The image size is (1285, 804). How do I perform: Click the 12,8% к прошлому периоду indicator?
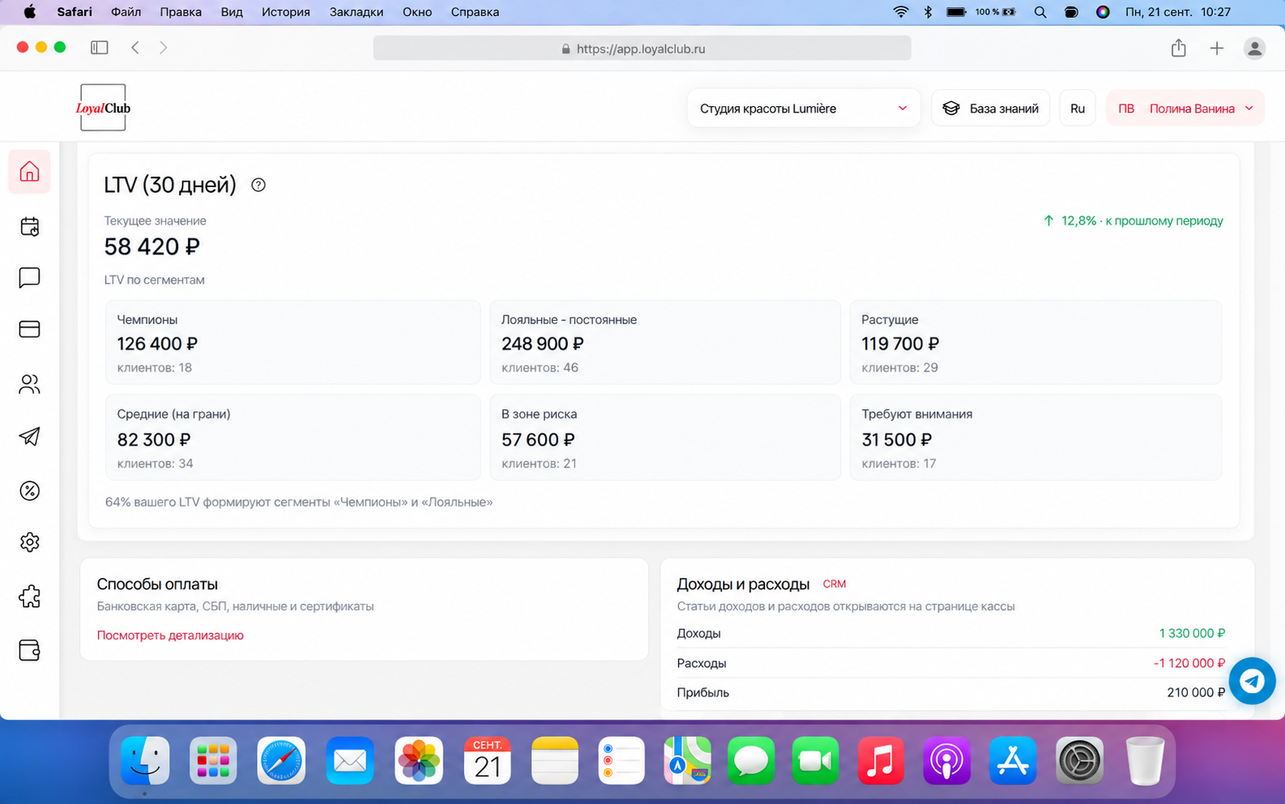pyautogui.click(x=1133, y=221)
